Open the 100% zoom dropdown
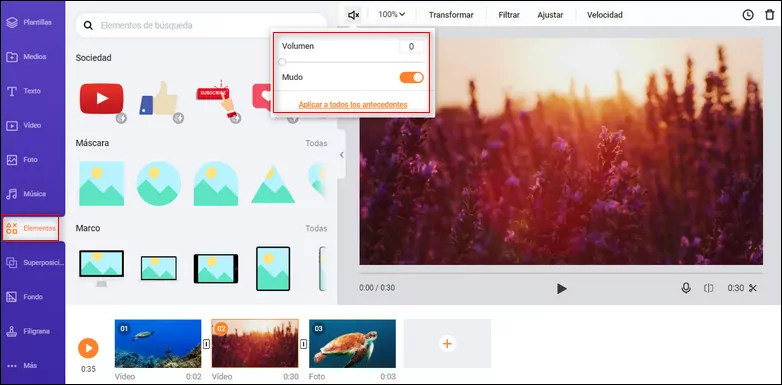The height and width of the screenshot is (385, 782). click(x=391, y=15)
